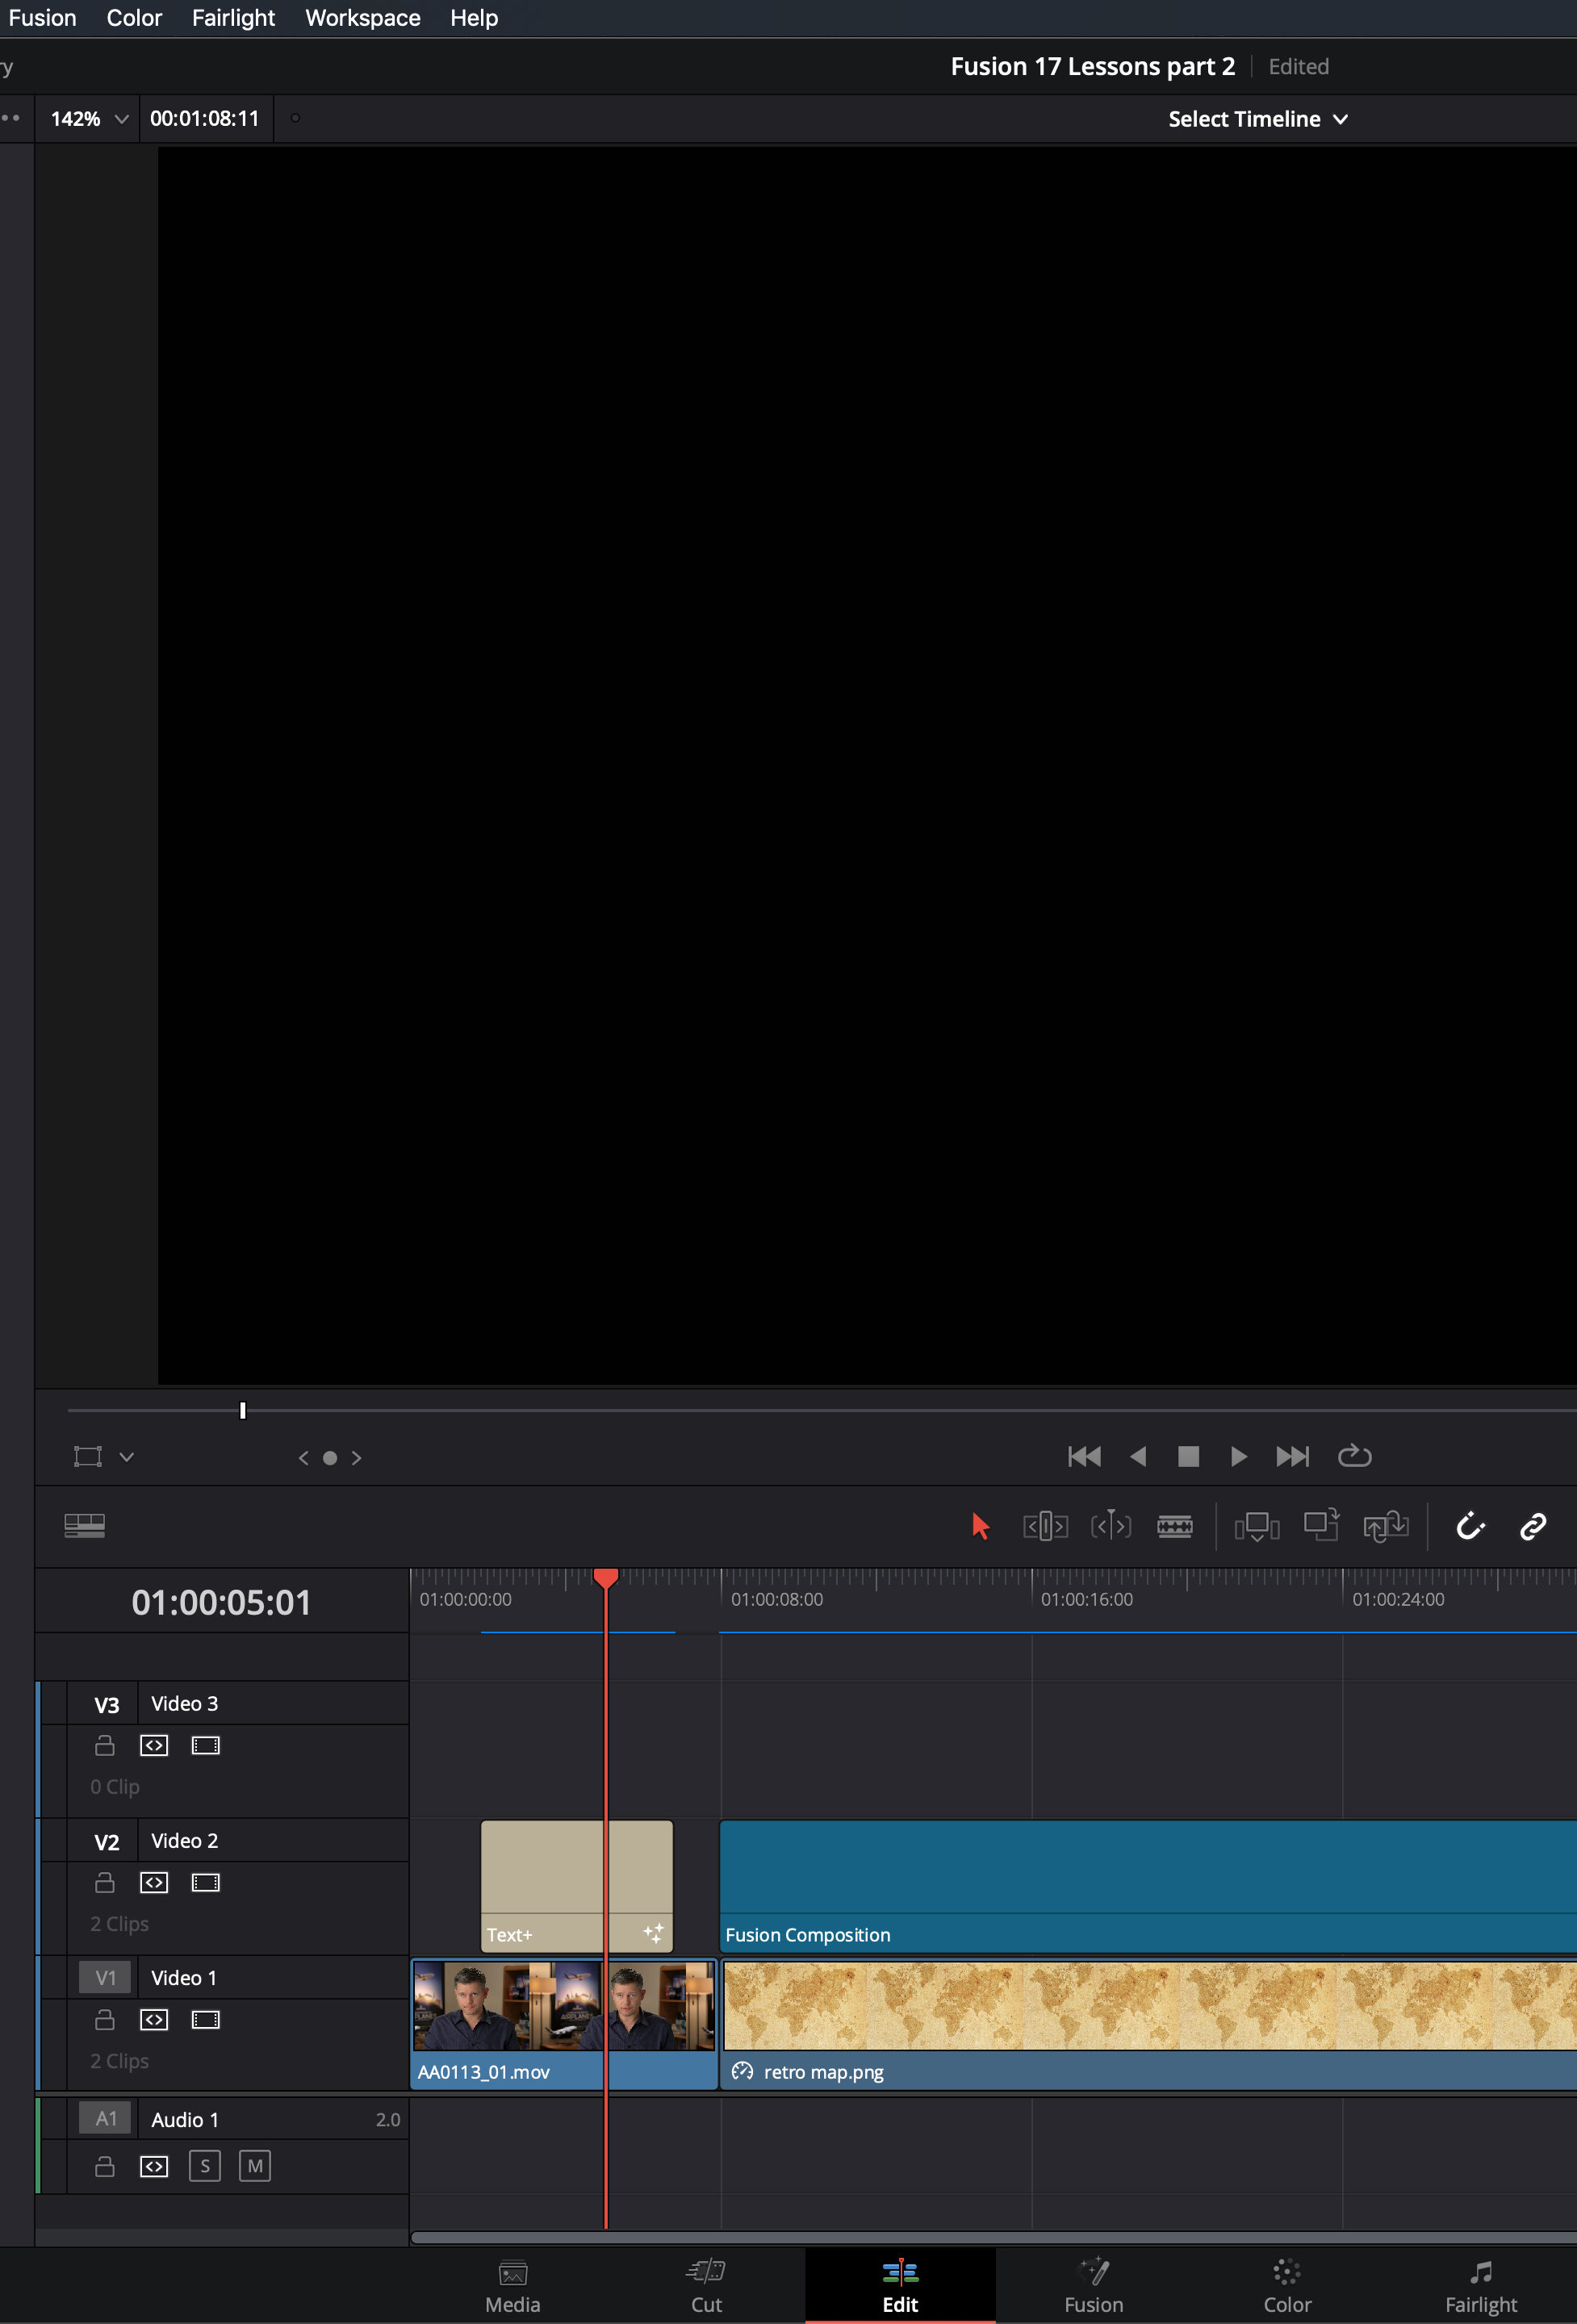The width and height of the screenshot is (1577, 2324).
Task: Select the Fusion Composition clip
Action: click(1148, 1886)
